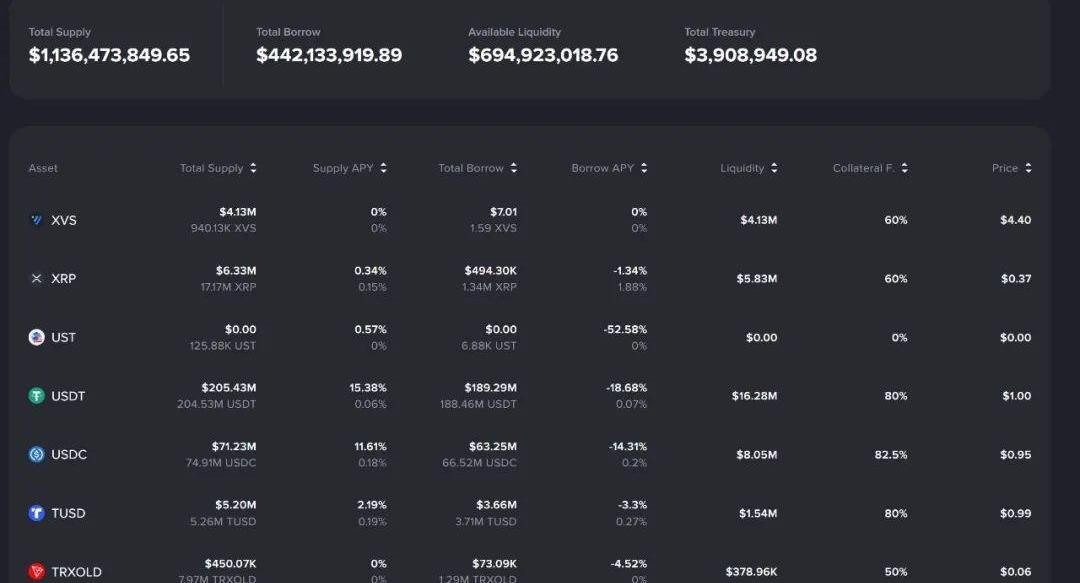Select the USDC price value $0.95
Viewport: 1080px width, 583px height.
(1015, 455)
